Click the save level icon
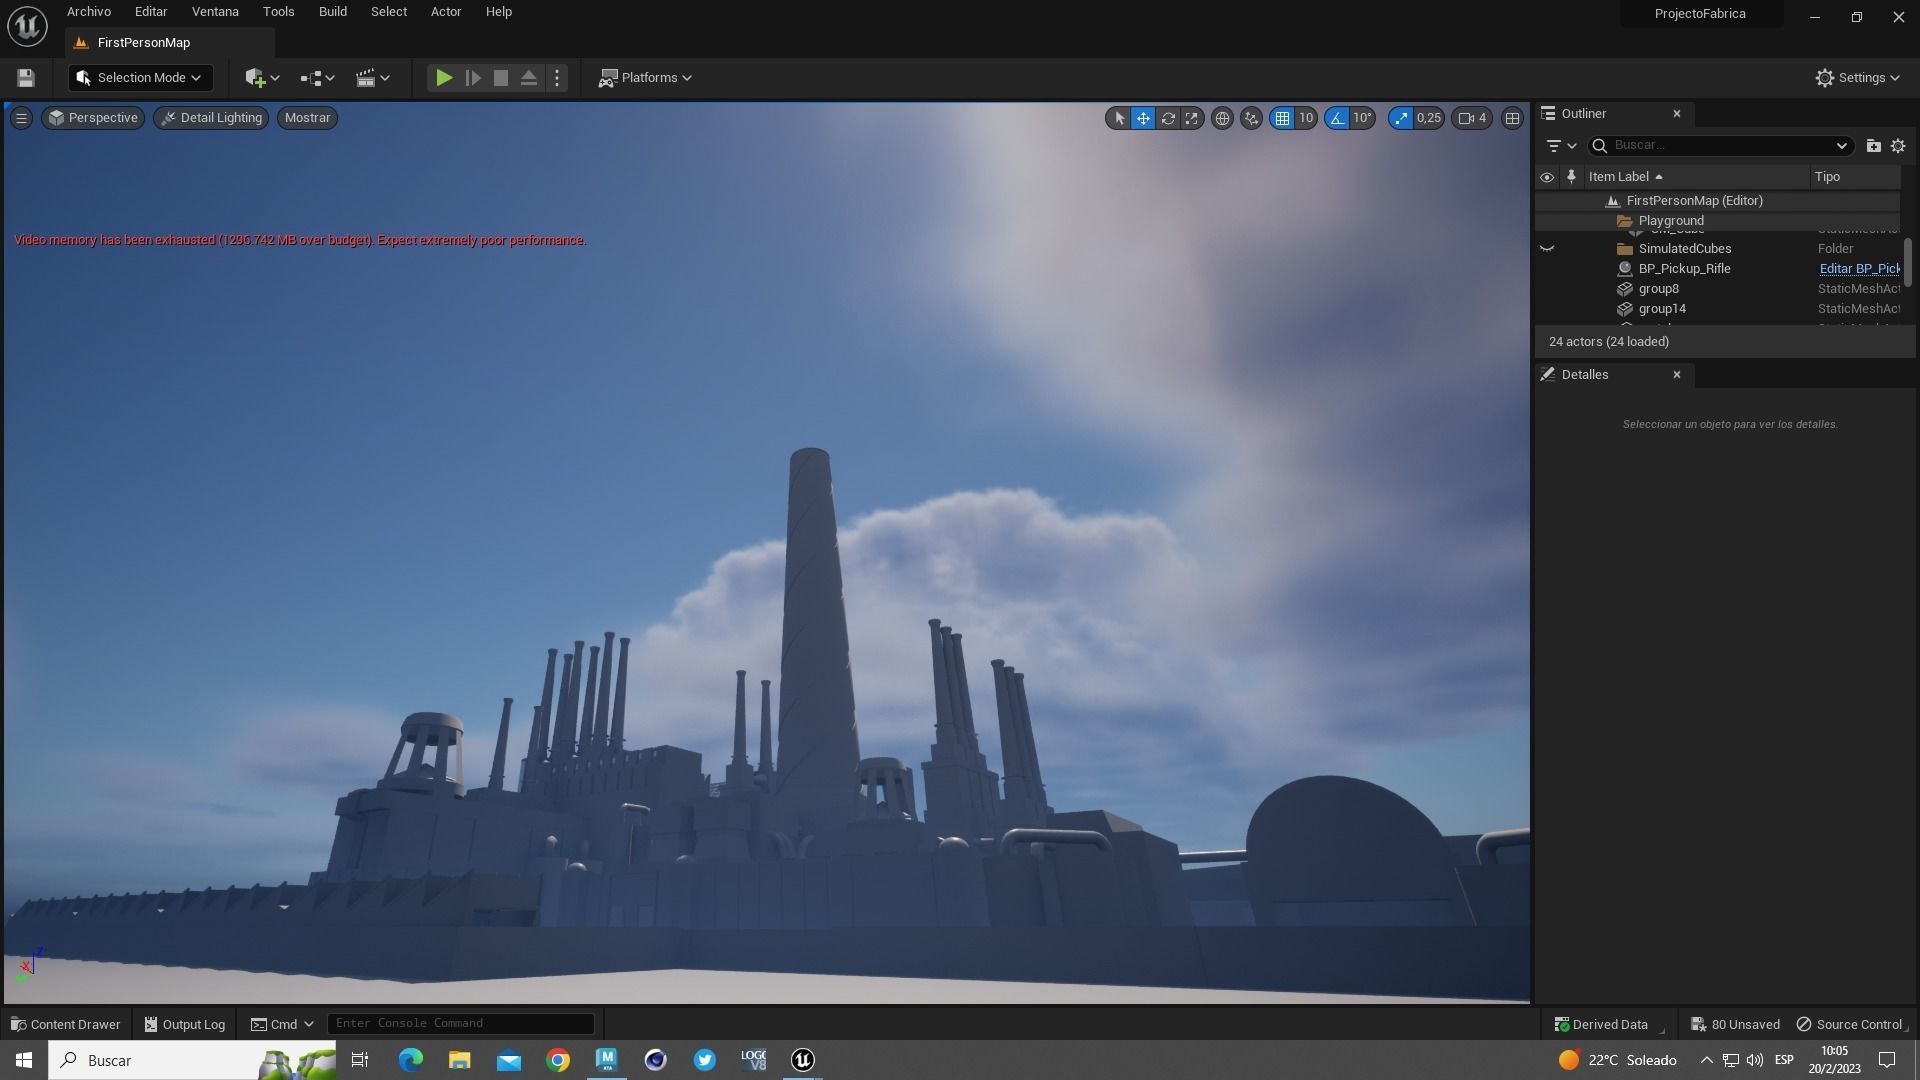 click(26, 78)
